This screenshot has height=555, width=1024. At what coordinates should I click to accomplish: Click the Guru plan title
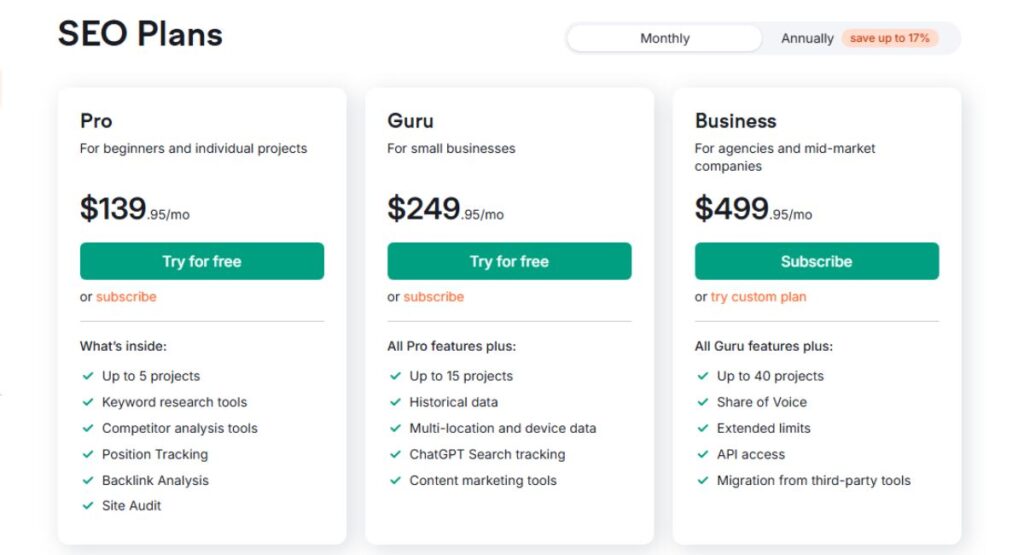[x=410, y=121]
